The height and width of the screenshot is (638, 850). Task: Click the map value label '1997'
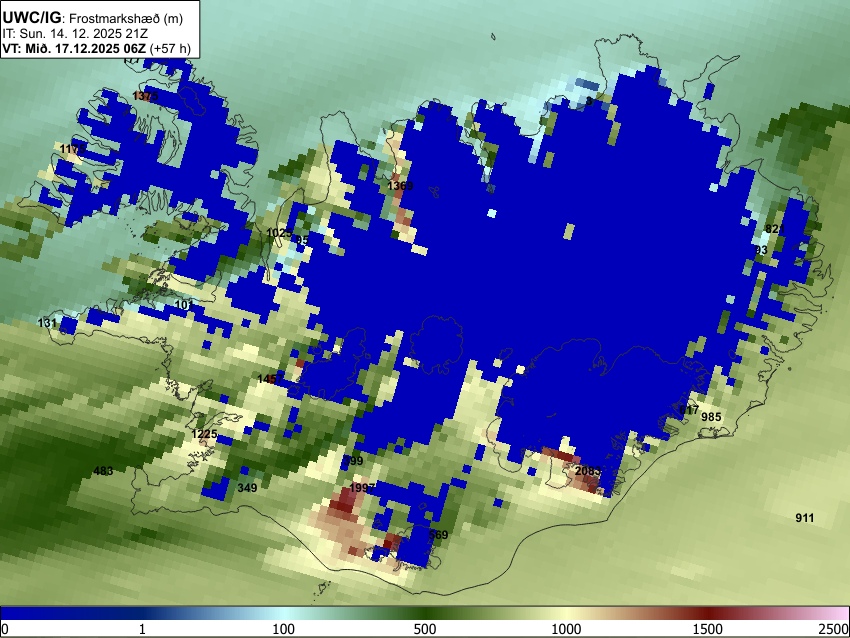pyautogui.click(x=362, y=488)
